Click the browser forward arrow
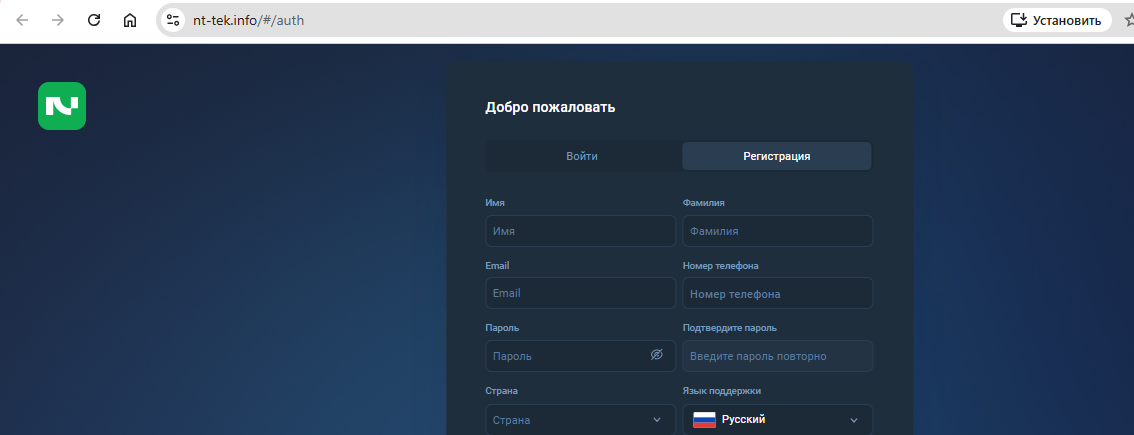The width and height of the screenshot is (1134, 435). click(x=58, y=20)
